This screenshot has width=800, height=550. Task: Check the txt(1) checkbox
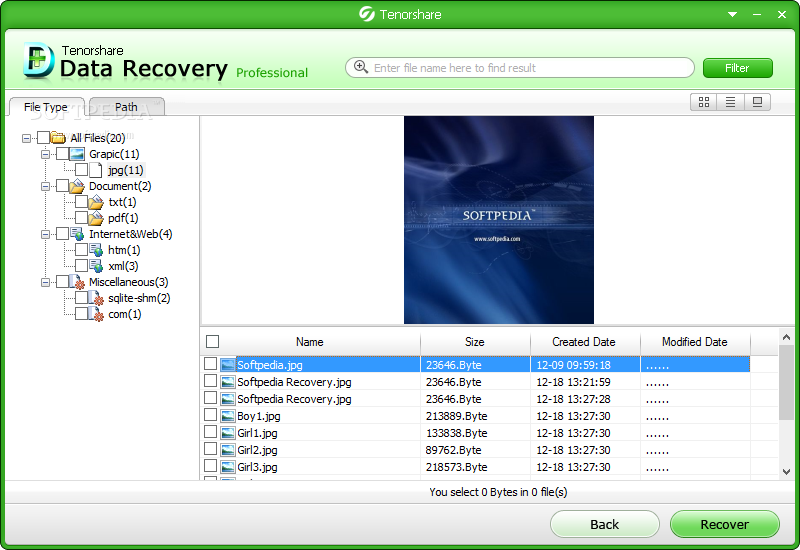81,202
